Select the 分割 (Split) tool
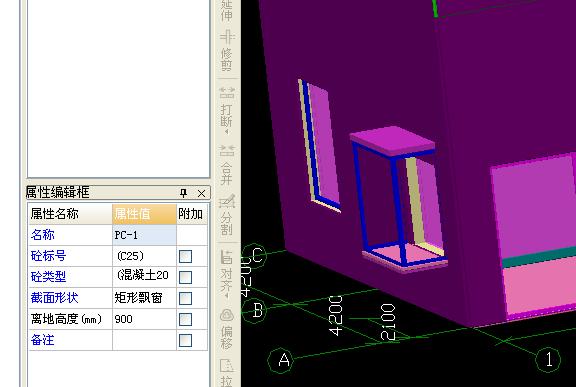Screen dimensions: 576x387 (x=227, y=215)
